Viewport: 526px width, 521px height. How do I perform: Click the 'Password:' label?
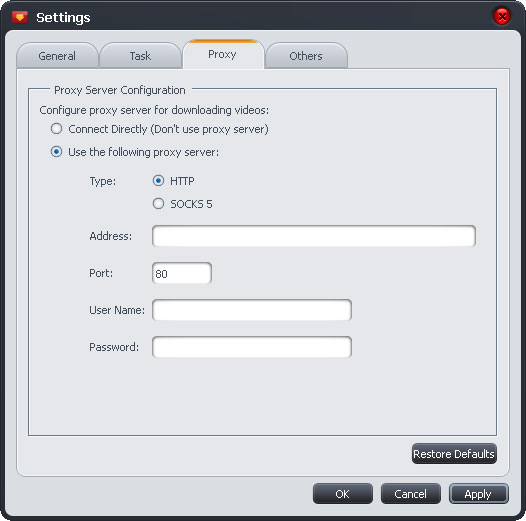(114, 347)
